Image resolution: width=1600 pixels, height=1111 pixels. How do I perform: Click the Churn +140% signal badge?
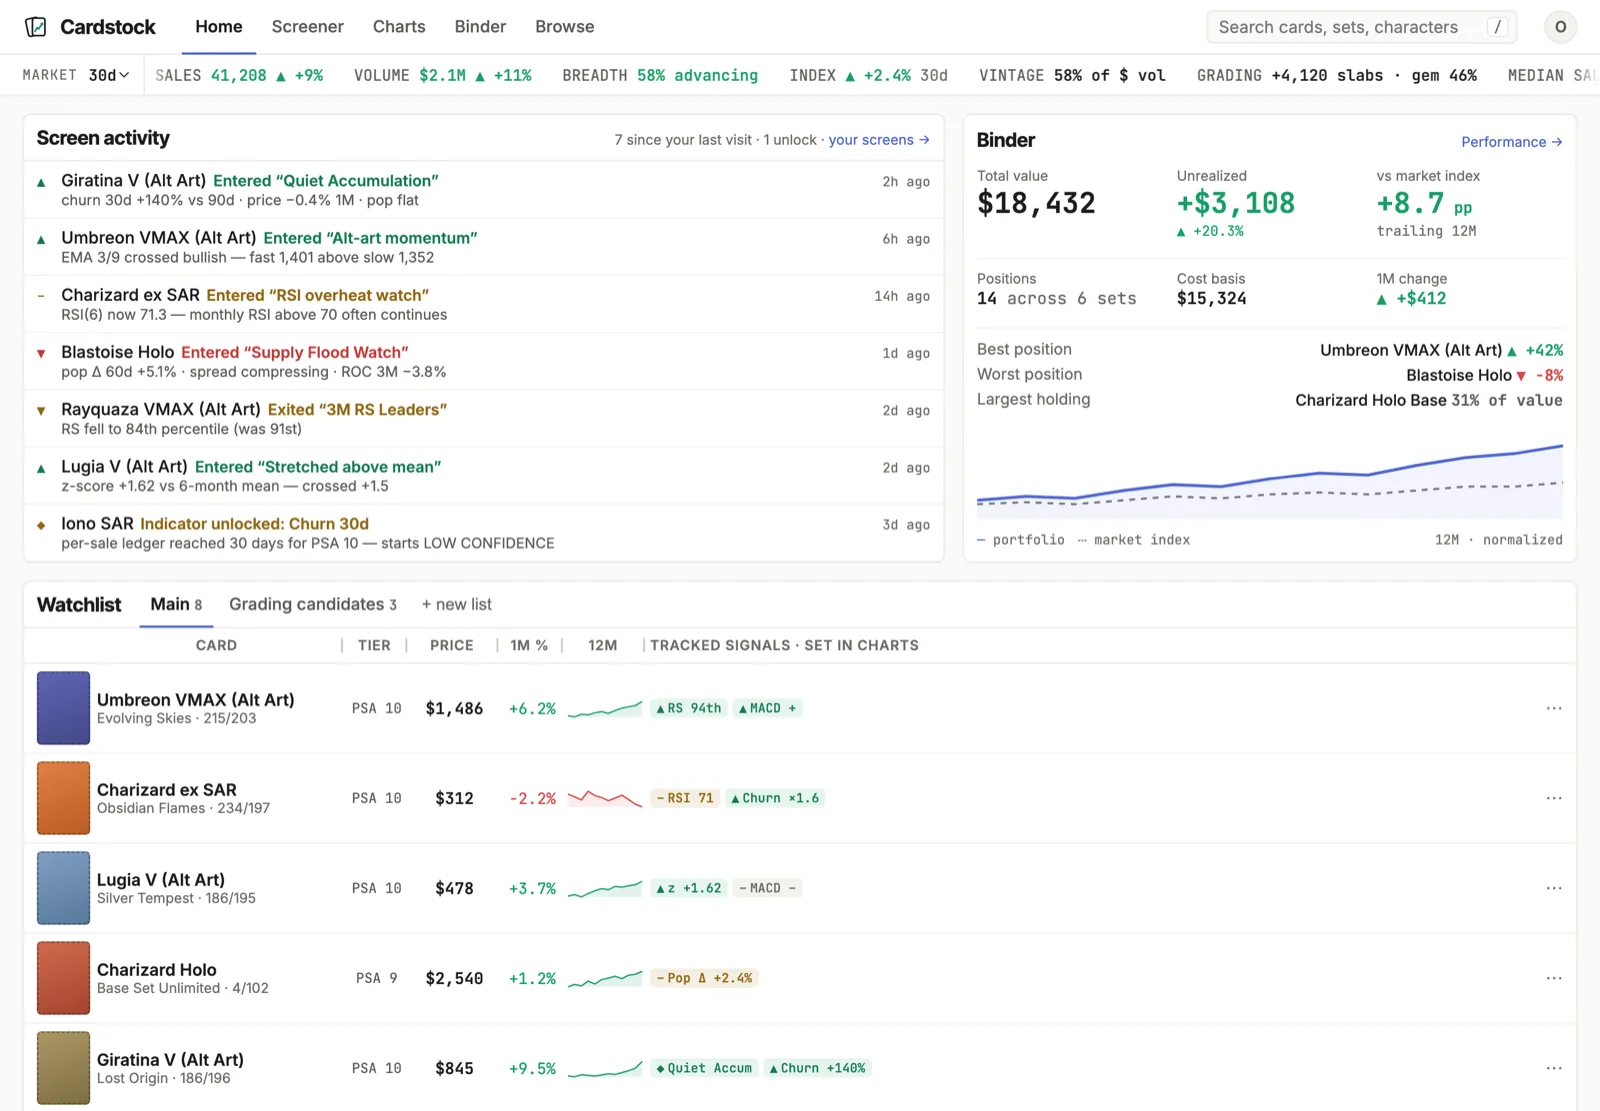coord(818,1068)
